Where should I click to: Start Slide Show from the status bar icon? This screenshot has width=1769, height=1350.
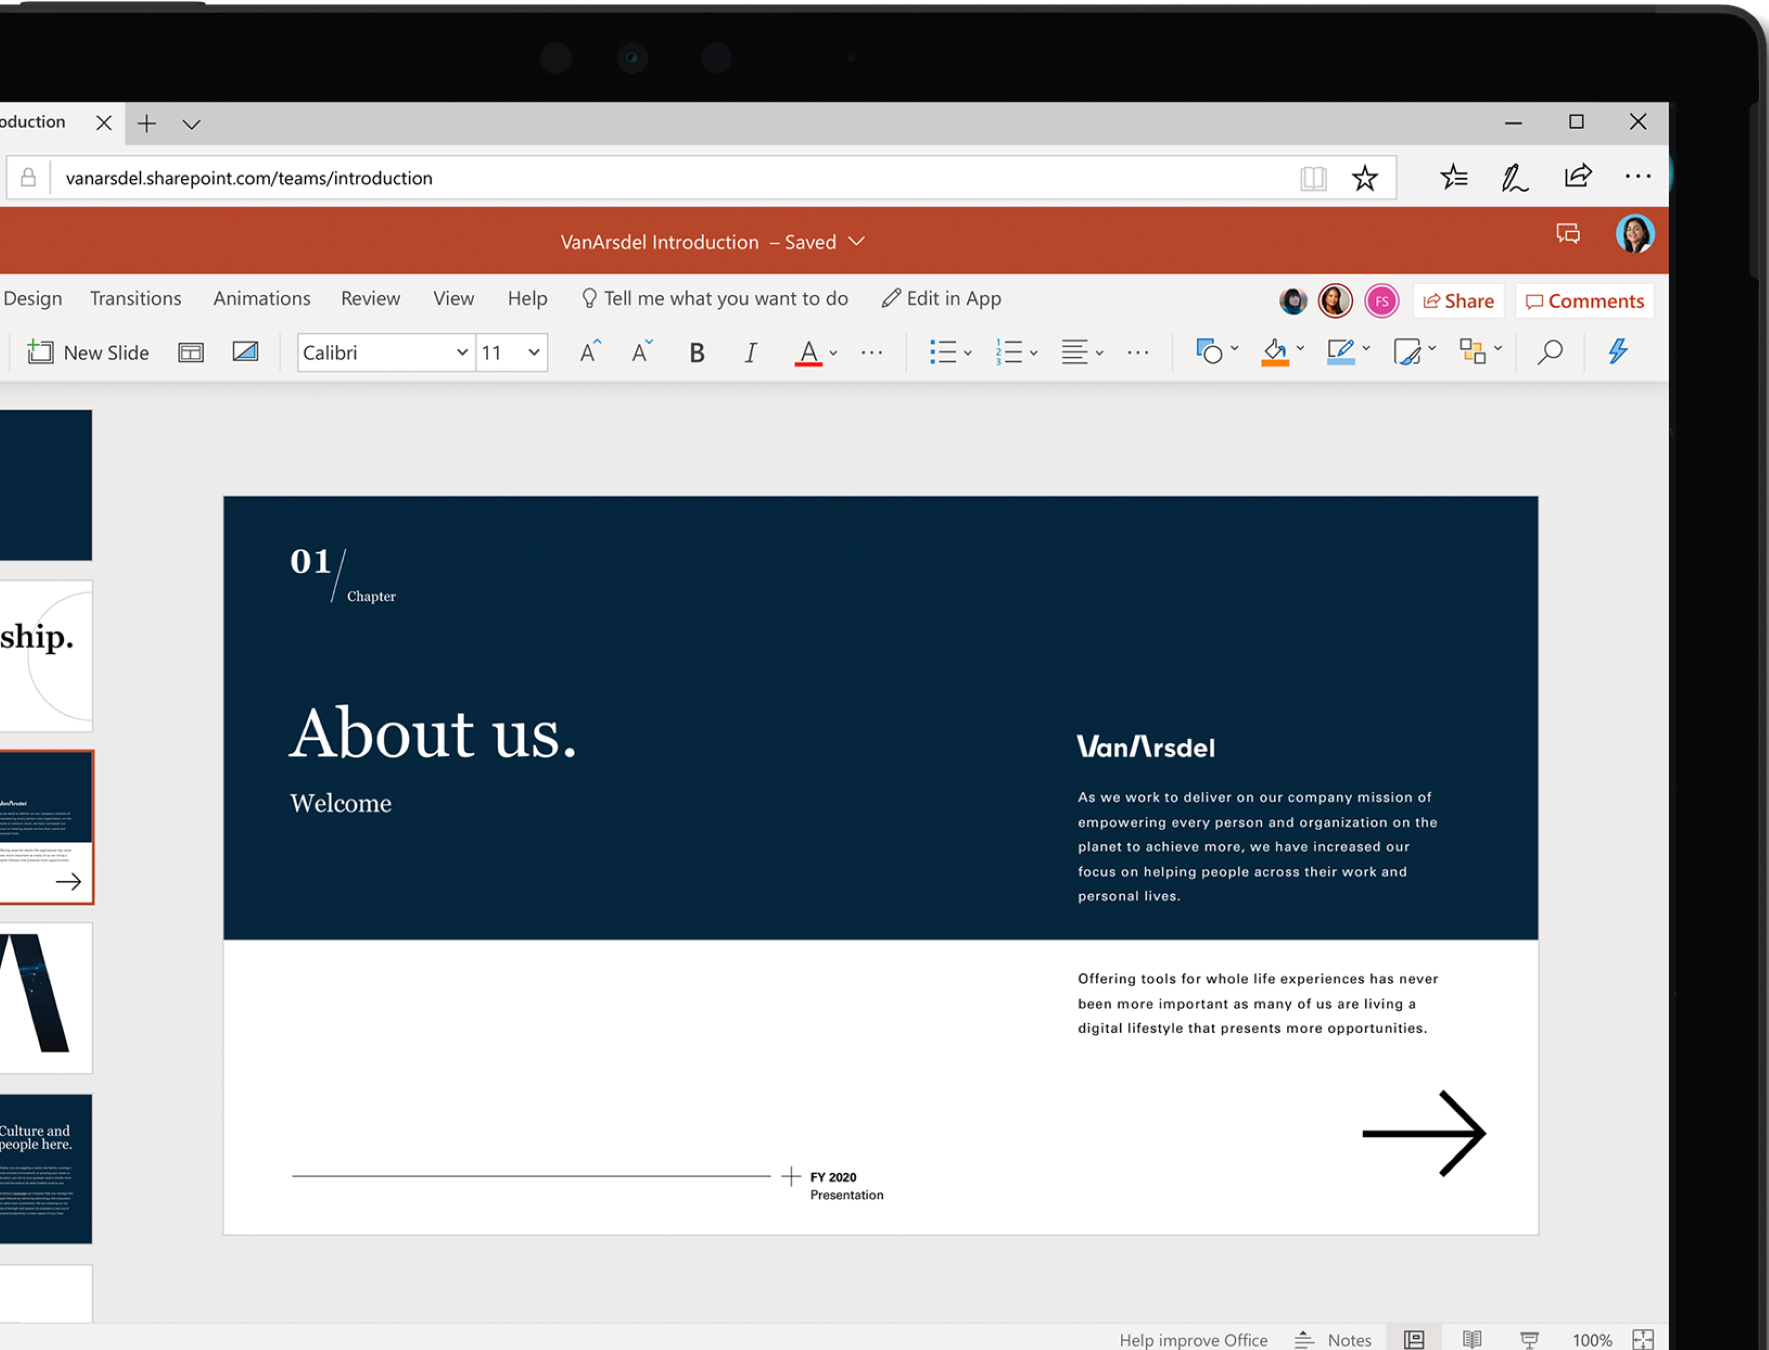click(x=1529, y=1339)
